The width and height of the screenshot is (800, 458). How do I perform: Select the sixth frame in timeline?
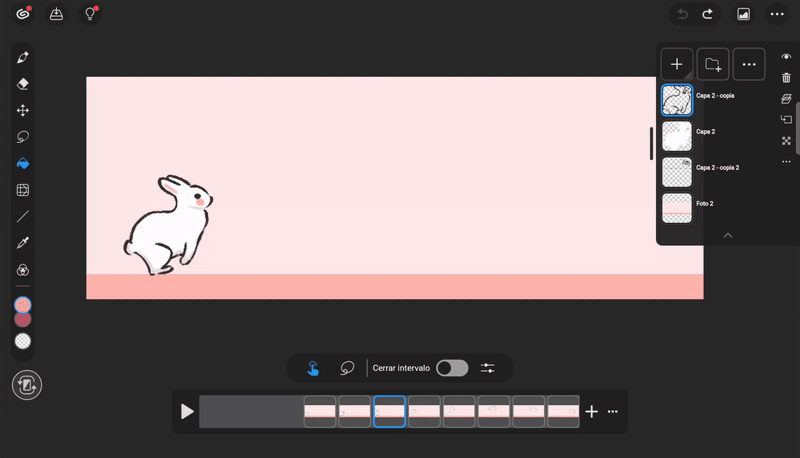click(494, 412)
